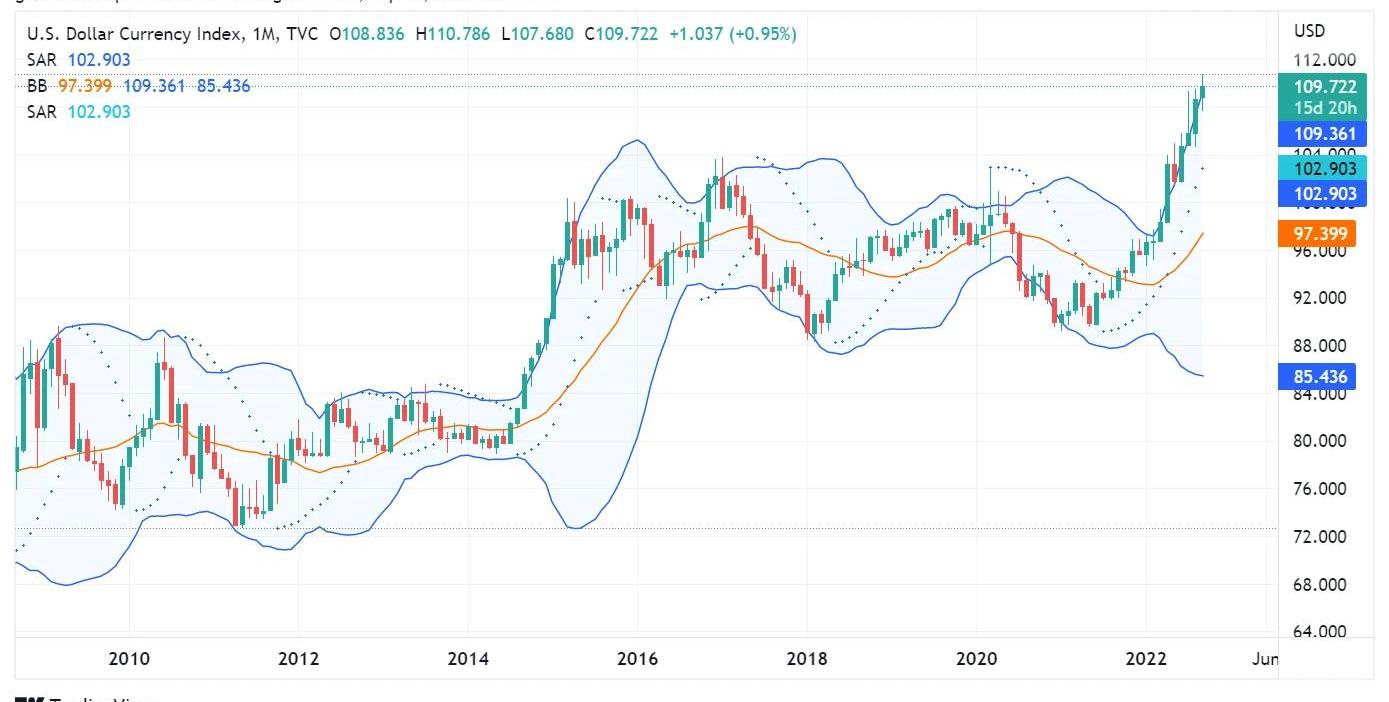Click the C109.722 close value in header

tap(626, 34)
